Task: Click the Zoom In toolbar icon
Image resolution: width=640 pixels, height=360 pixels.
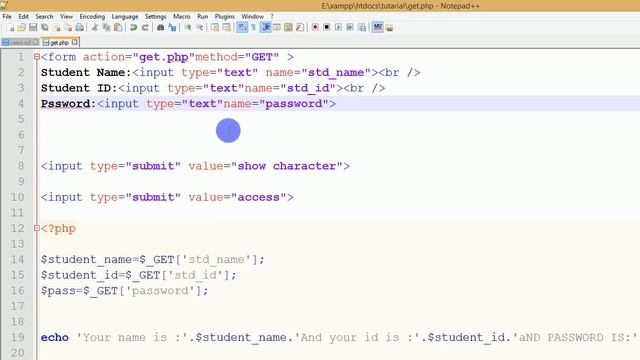Action: 188,27
